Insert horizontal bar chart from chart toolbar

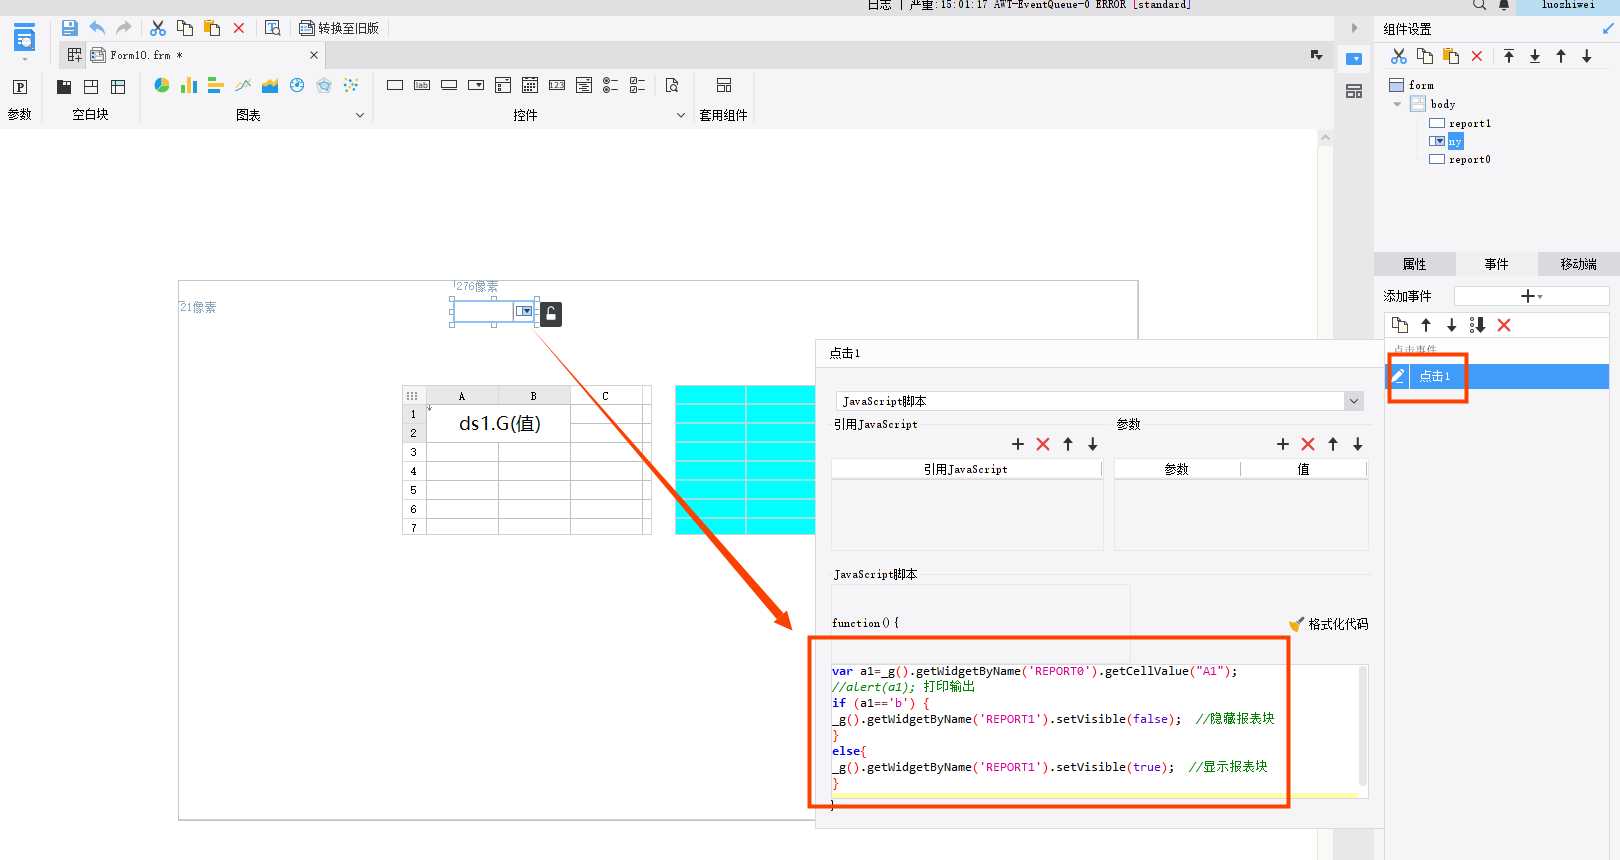coord(216,86)
